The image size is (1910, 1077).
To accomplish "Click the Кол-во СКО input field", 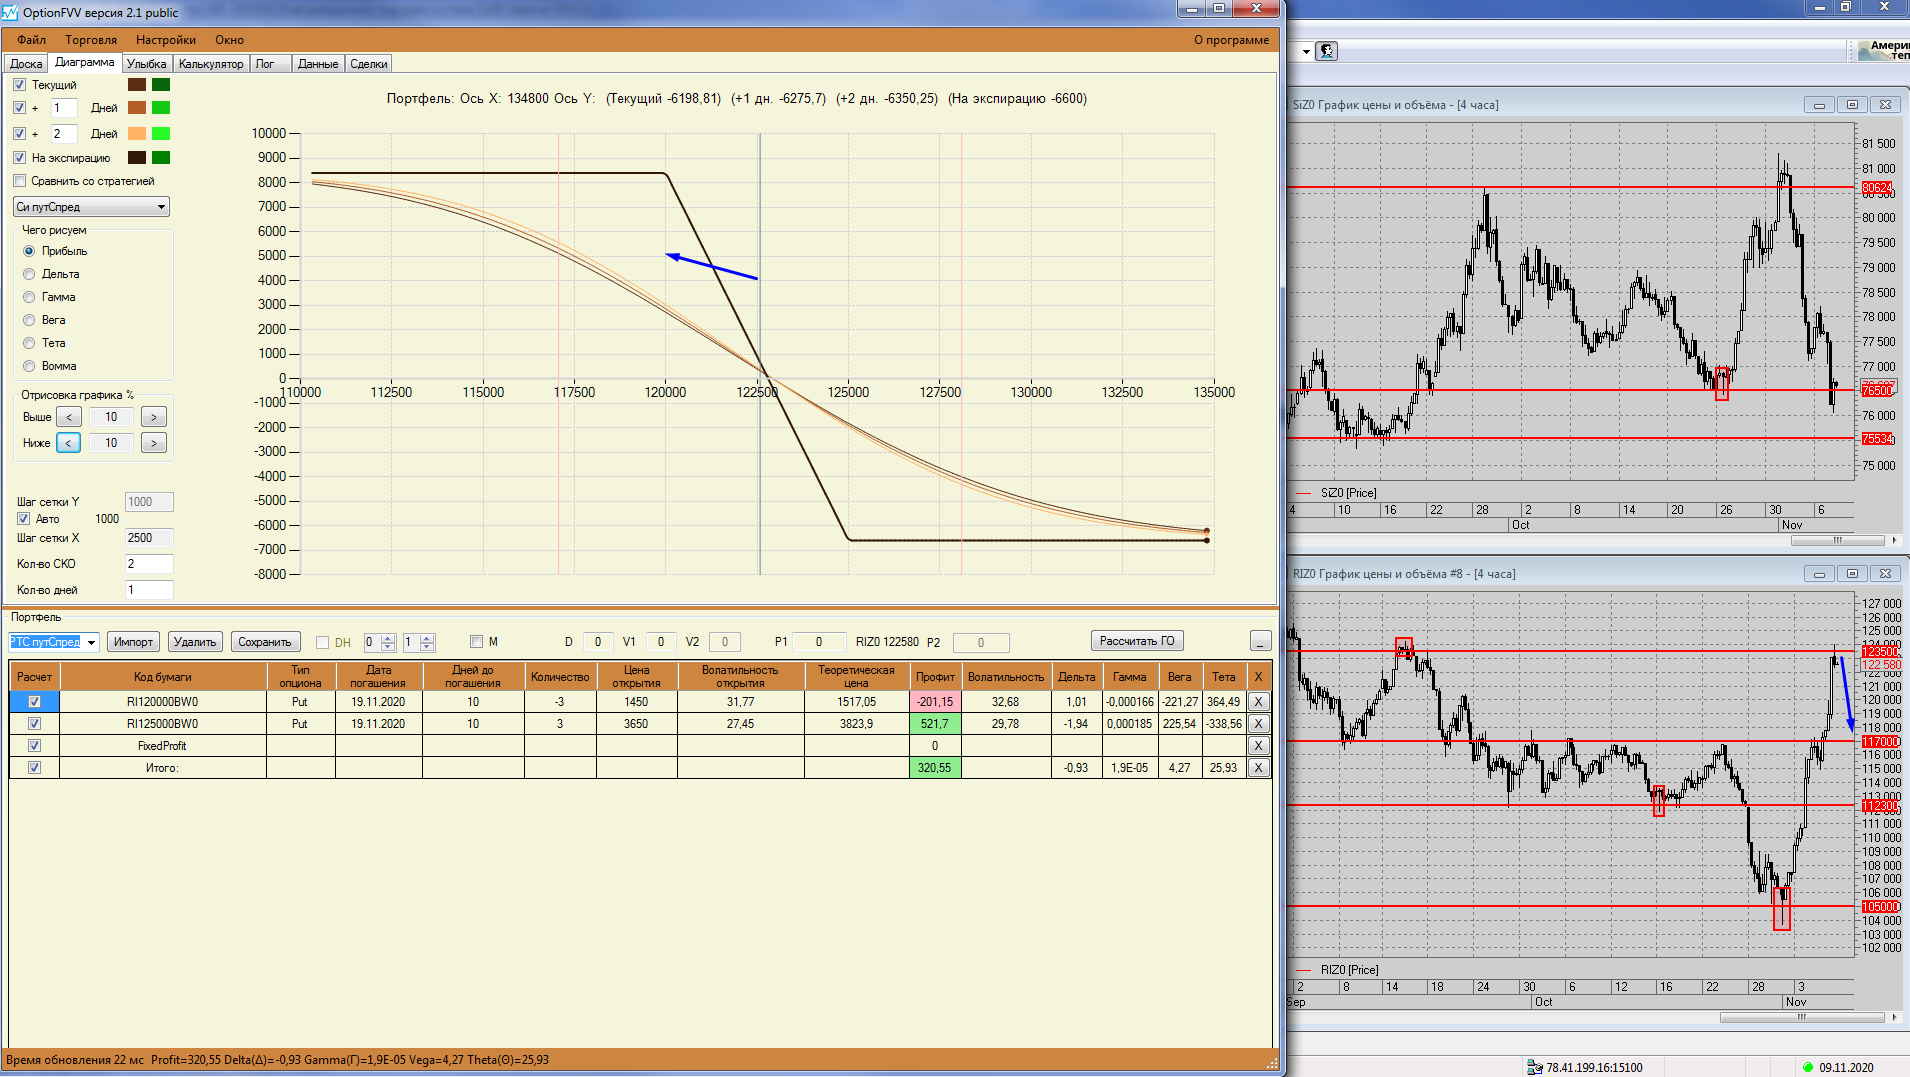I will (149, 564).
